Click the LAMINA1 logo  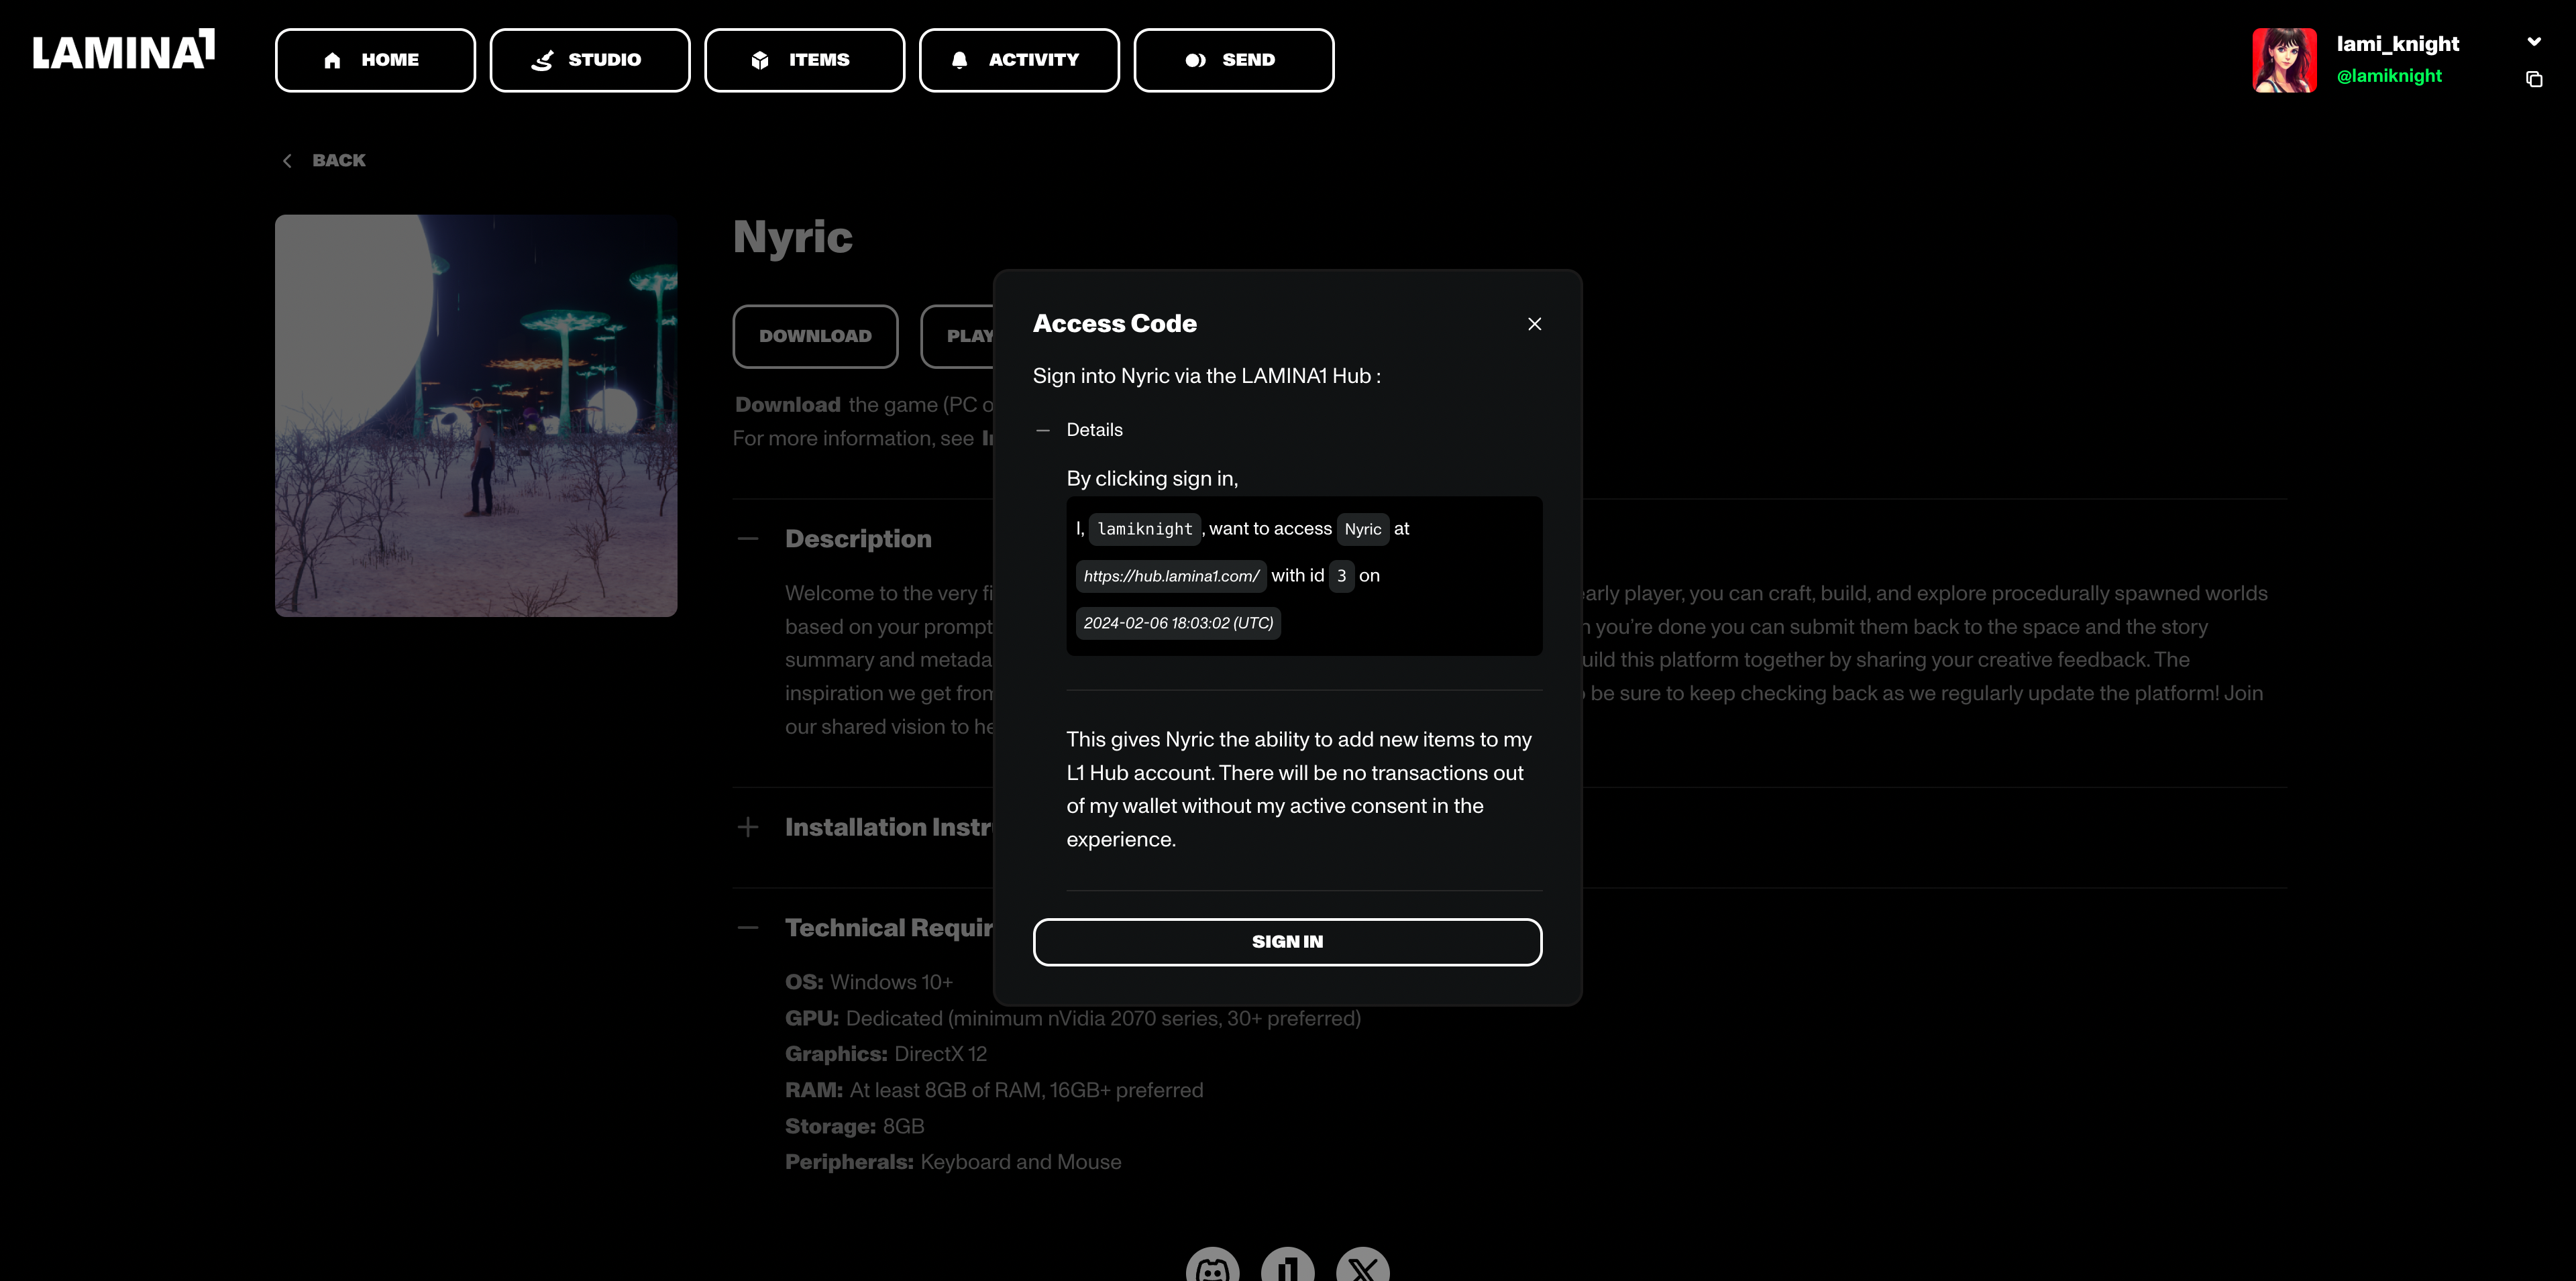click(124, 50)
